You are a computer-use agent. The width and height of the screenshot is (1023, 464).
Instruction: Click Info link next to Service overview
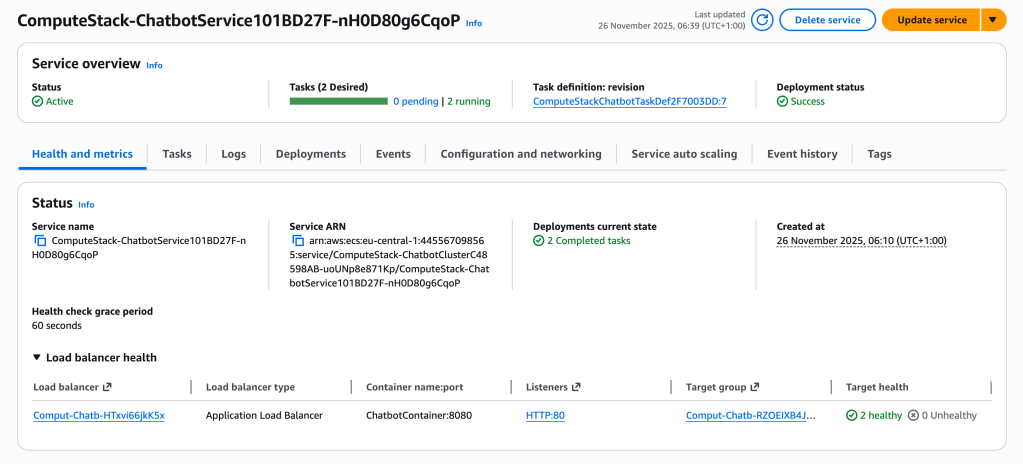click(154, 65)
